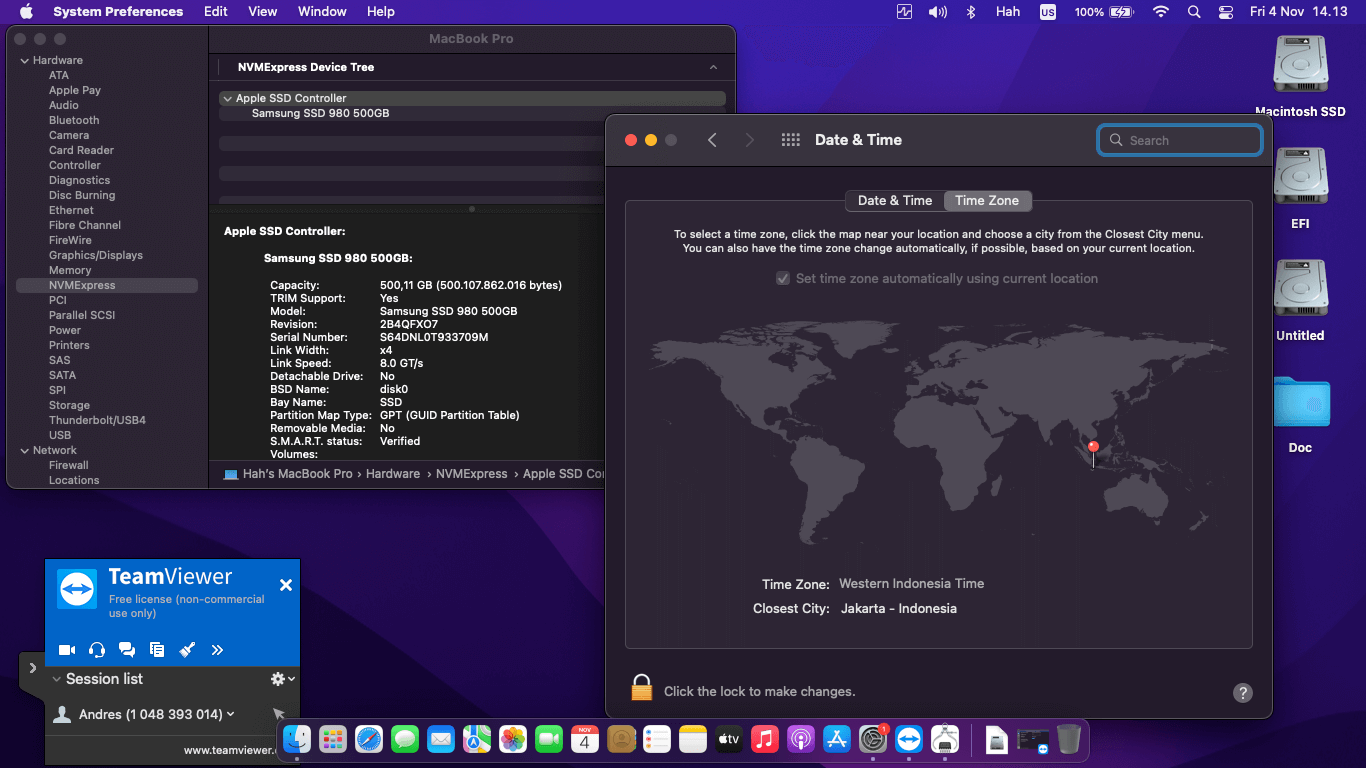Open the TeamViewer session settings gear dropdown

coord(282,679)
